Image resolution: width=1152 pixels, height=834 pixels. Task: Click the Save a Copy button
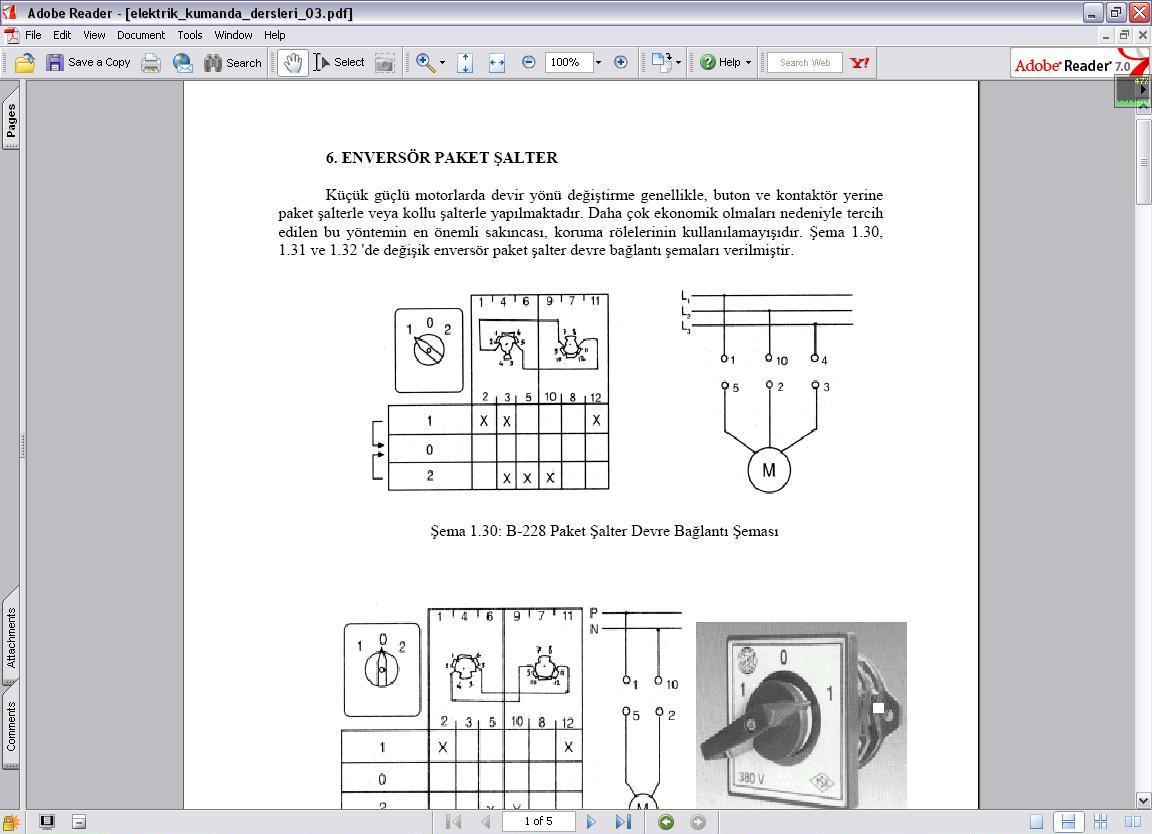click(89, 62)
